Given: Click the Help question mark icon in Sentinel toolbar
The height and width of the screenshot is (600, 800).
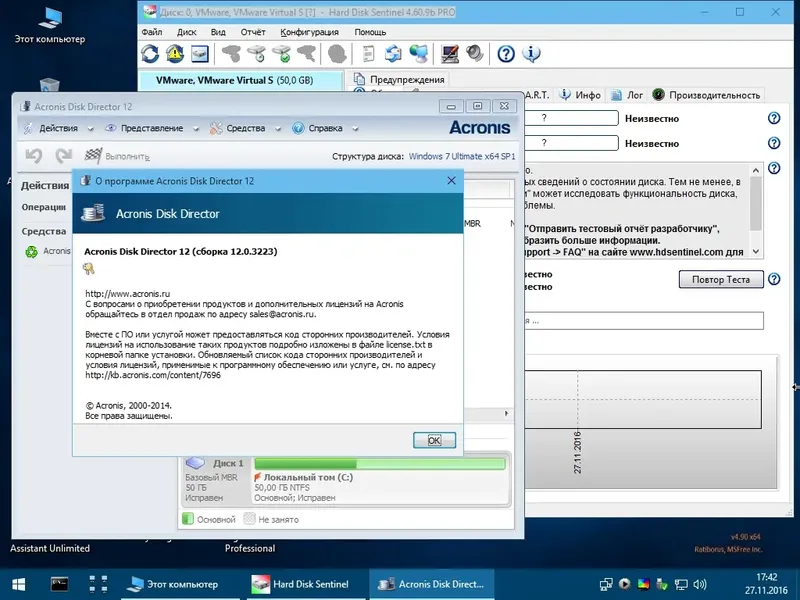Looking at the screenshot, I should coord(504,52).
